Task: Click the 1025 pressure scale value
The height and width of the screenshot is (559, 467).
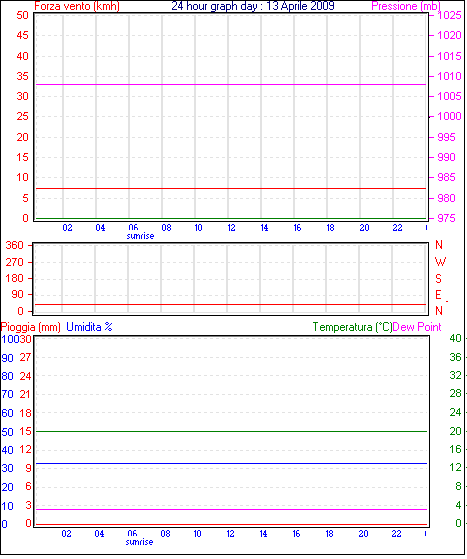Action: tap(449, 15)
